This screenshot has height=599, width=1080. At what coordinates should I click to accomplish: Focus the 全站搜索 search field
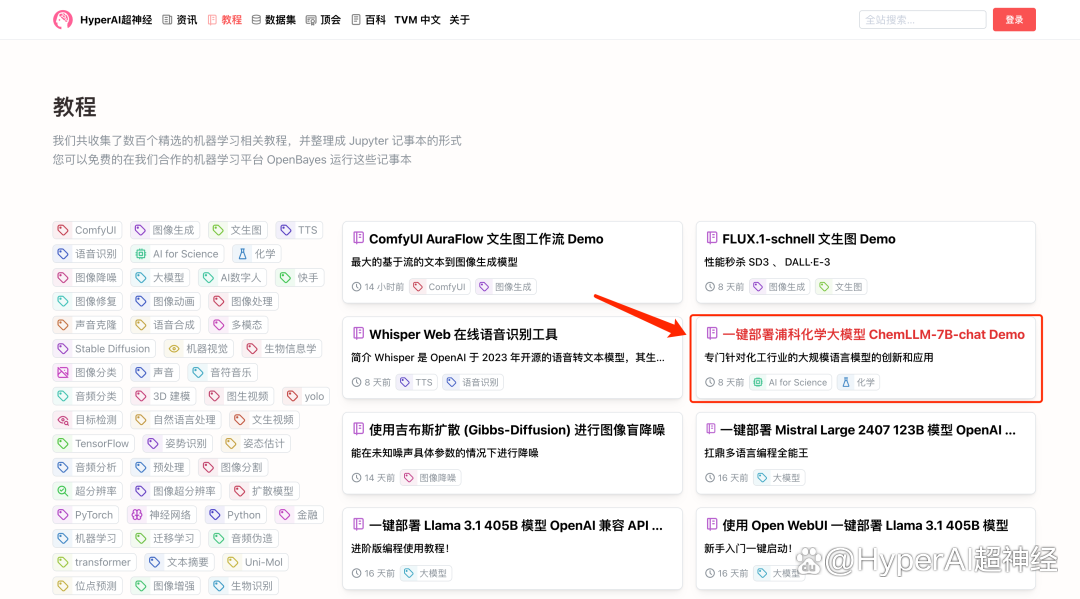coord(922,20)
